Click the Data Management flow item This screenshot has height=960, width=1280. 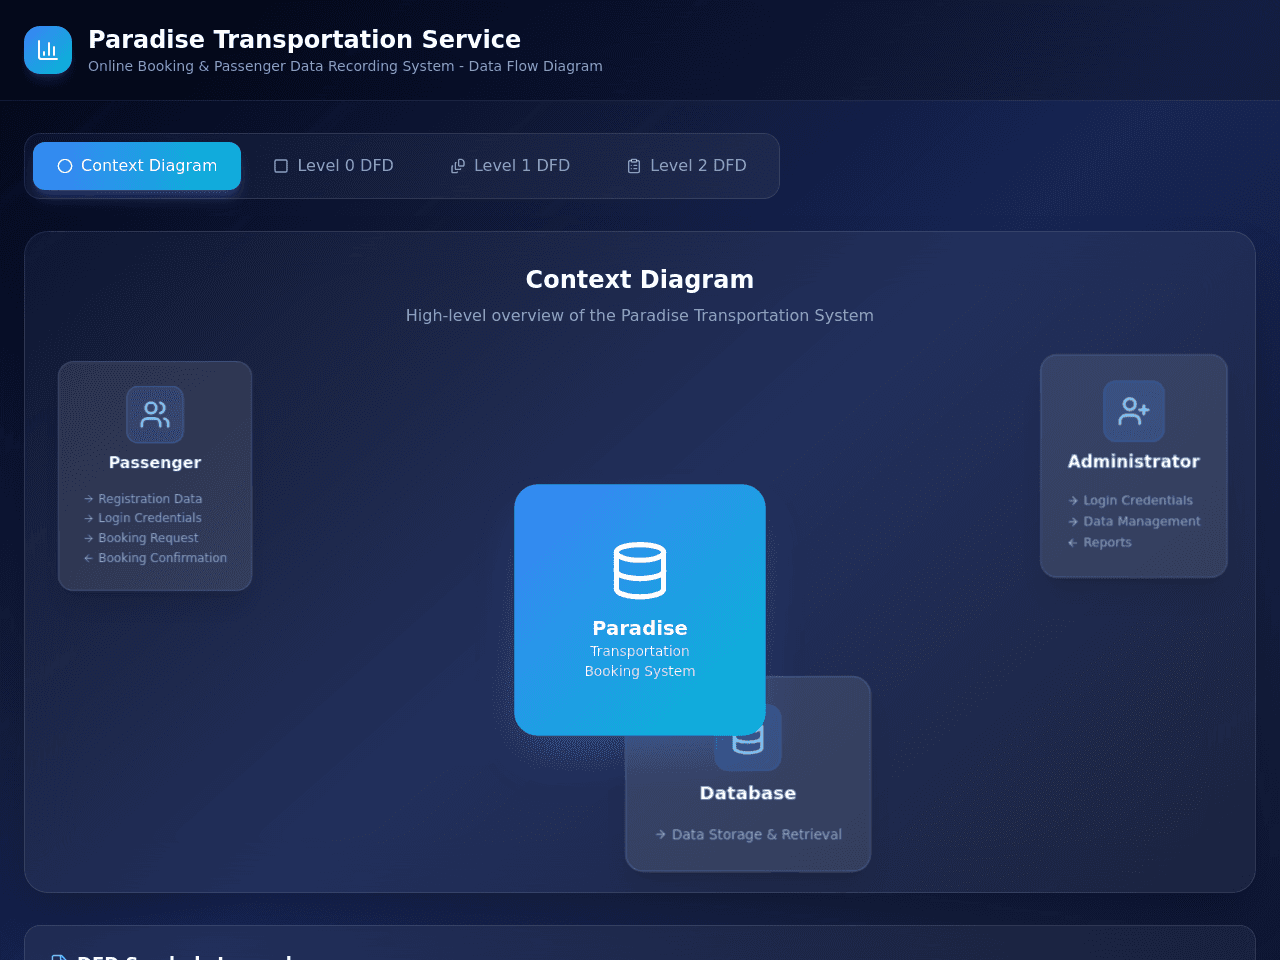pos(1134,522)
